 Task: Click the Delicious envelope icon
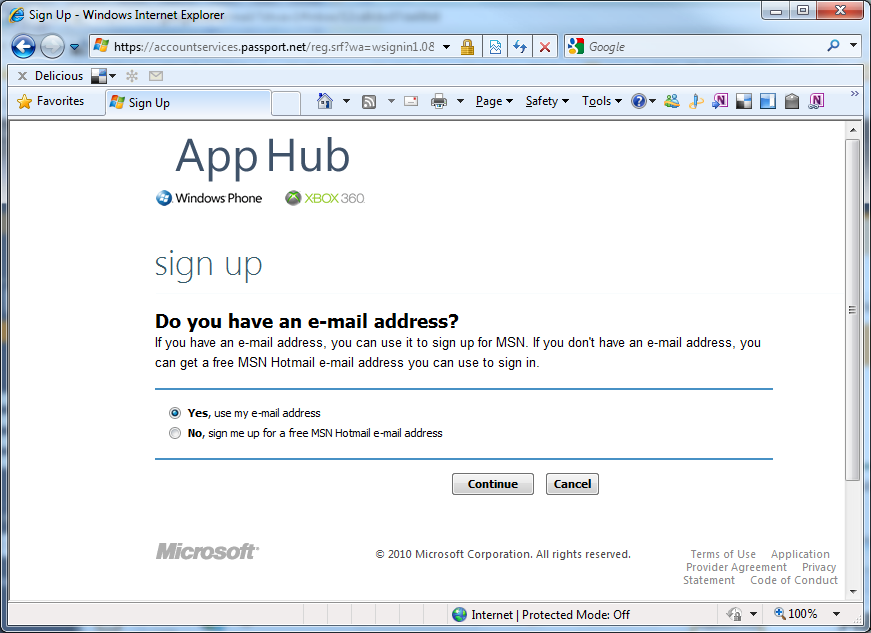click(156, 76)
